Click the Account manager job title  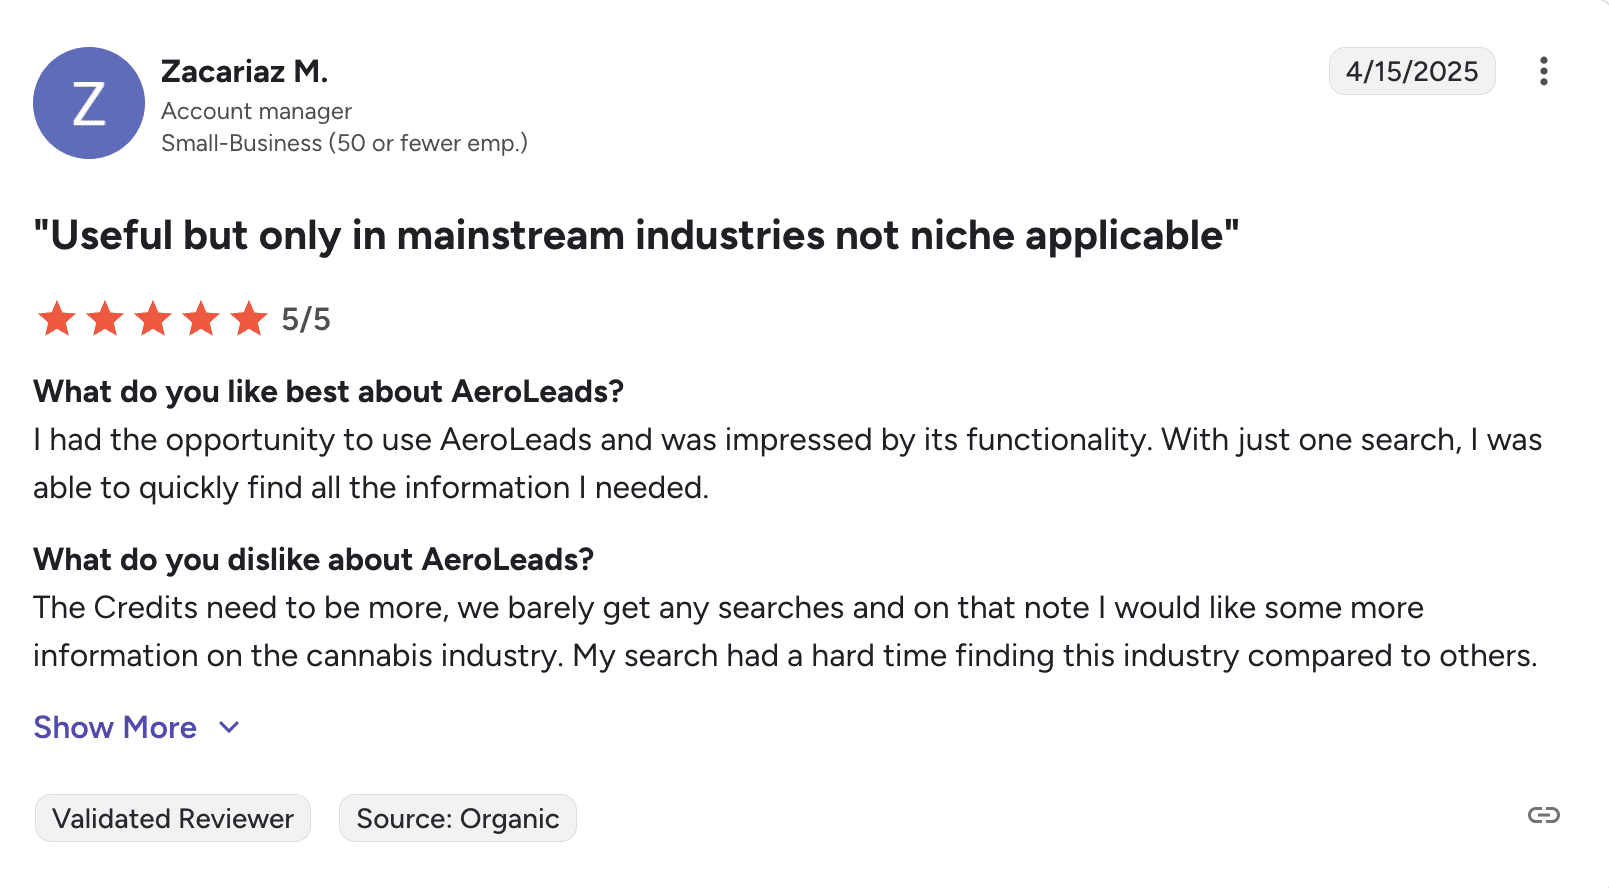pyautogui.click(x=256, y=111)
